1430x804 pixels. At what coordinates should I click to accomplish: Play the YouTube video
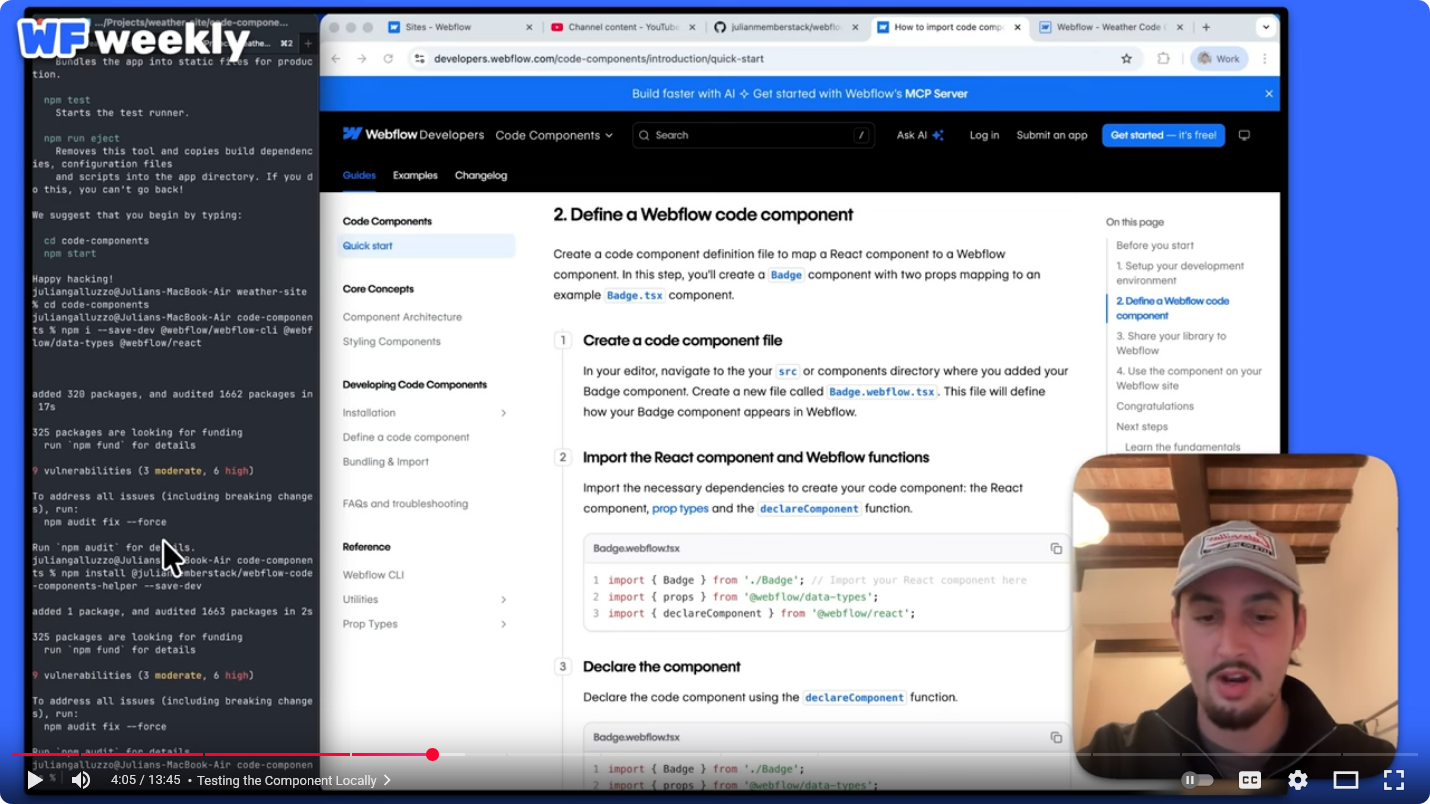35,780
